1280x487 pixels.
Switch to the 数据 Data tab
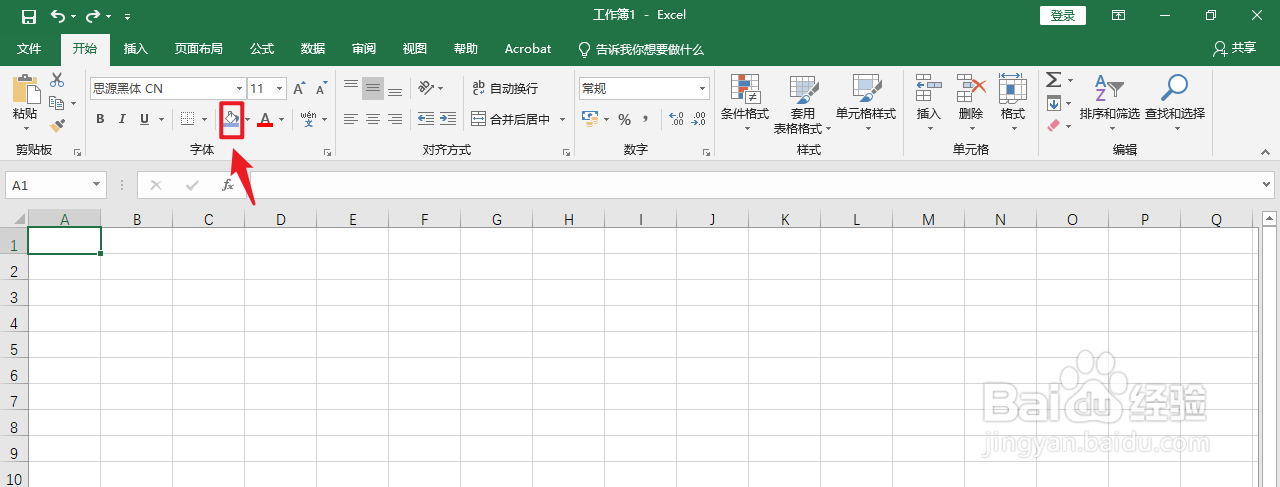tap(313, 48)
